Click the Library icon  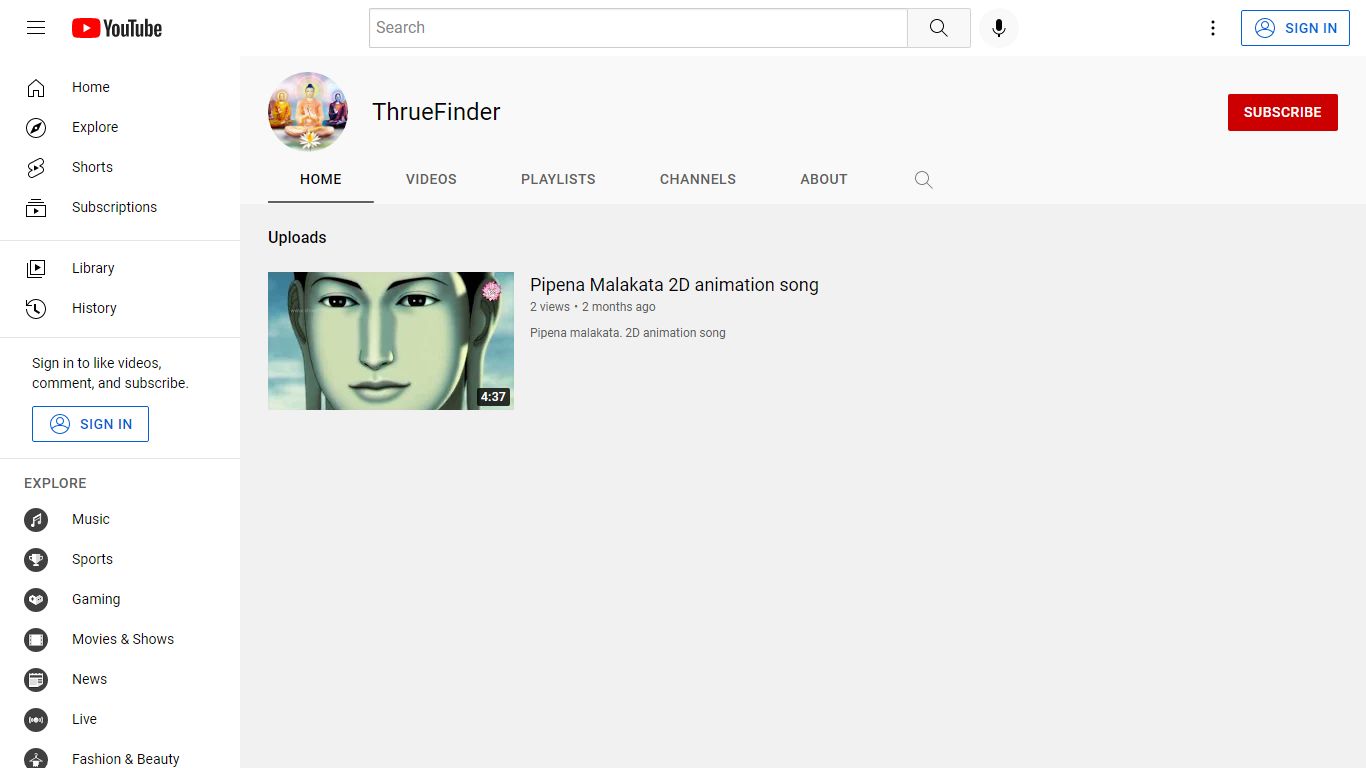(x=36, y=268)
